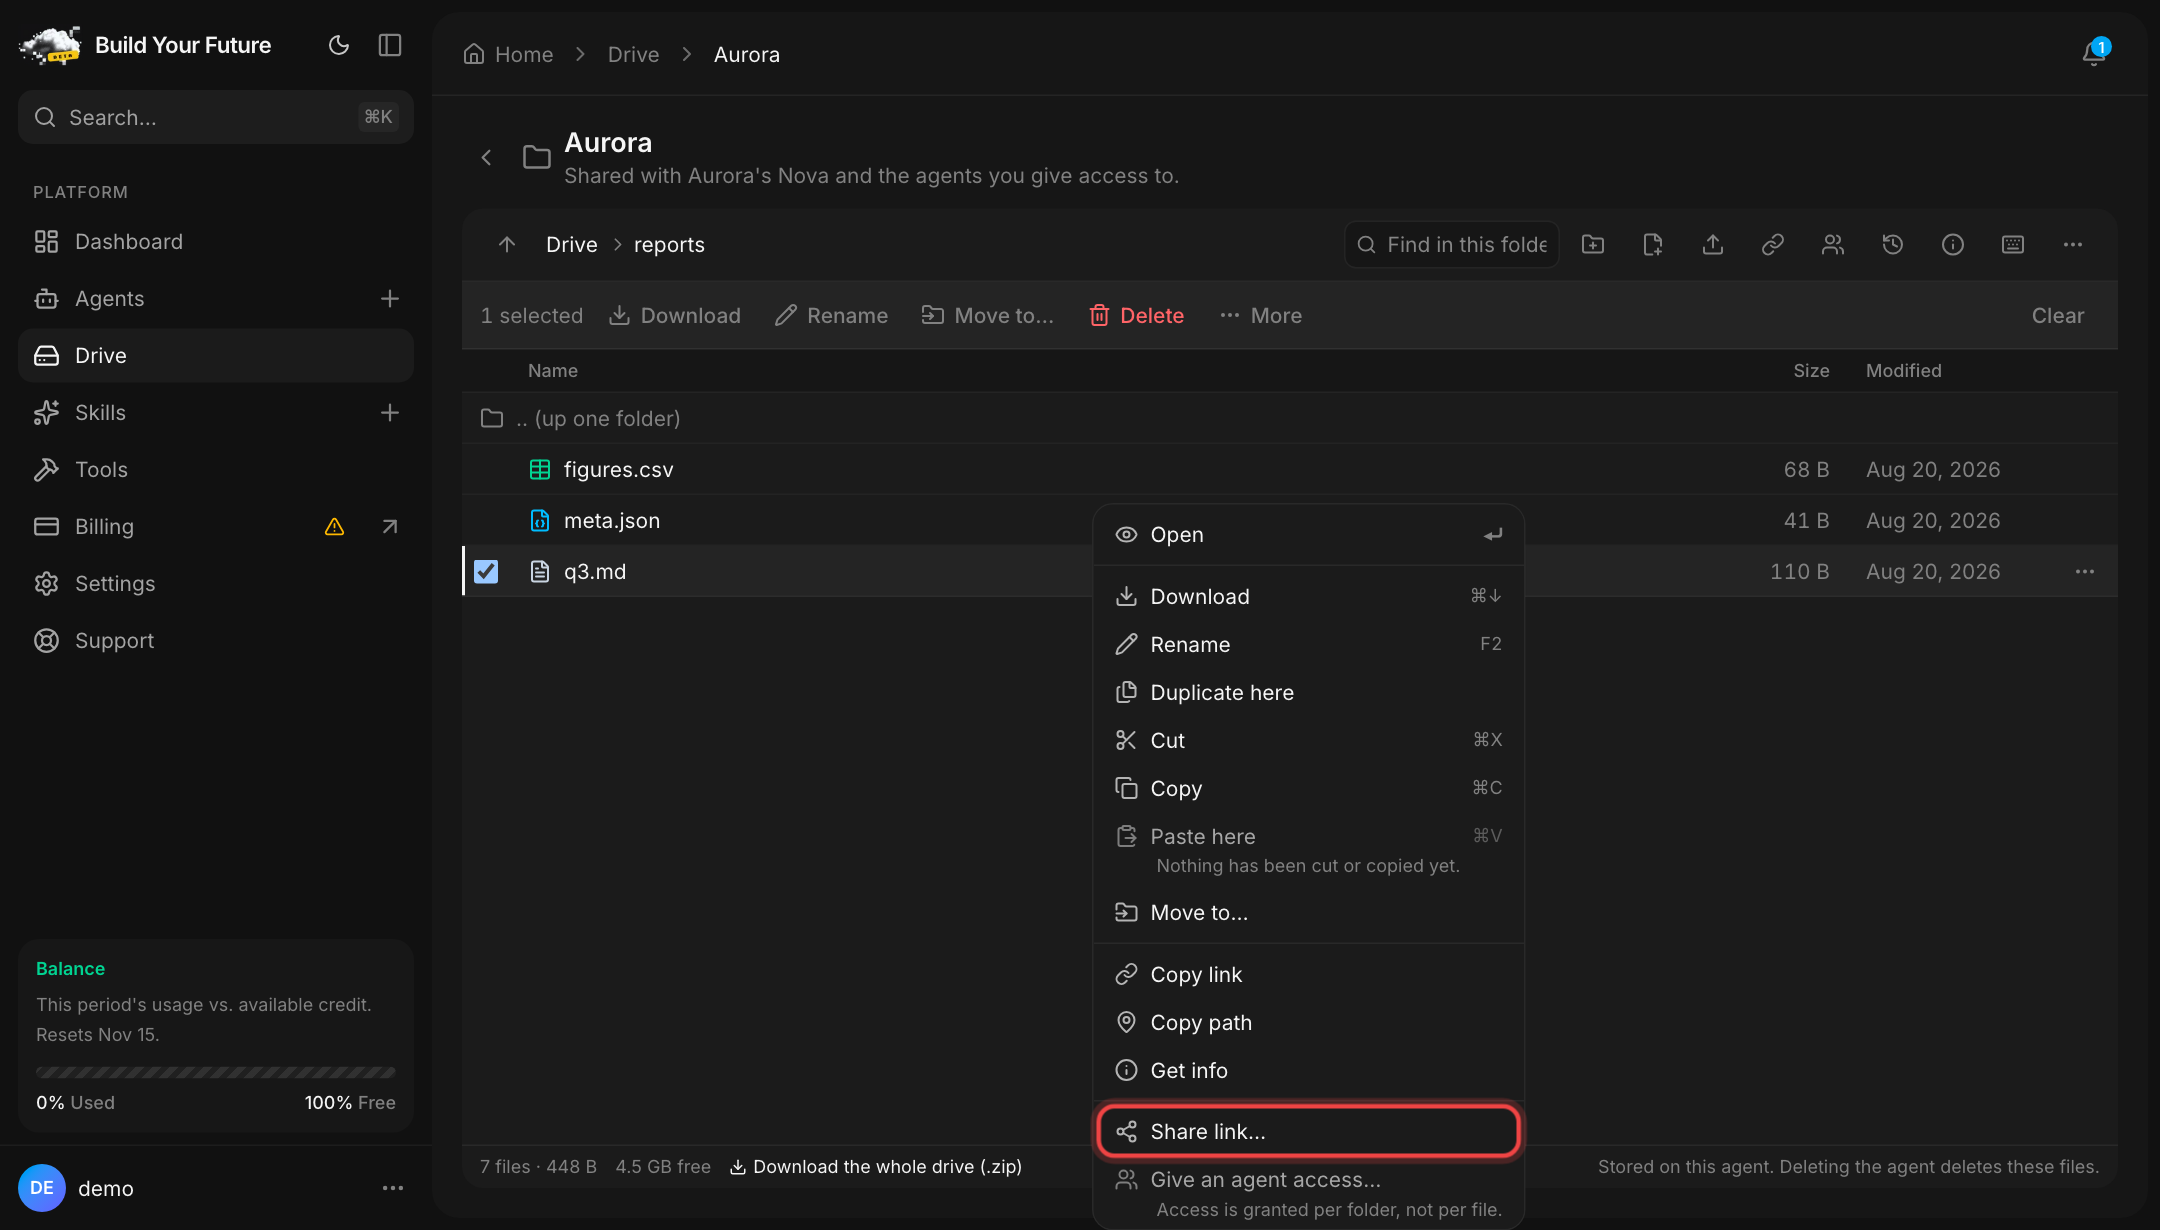Image resolution: width=2160 pixels, height=1230 pixels.
Task: Click Find in this folder field
Action: click(1451, 245)
